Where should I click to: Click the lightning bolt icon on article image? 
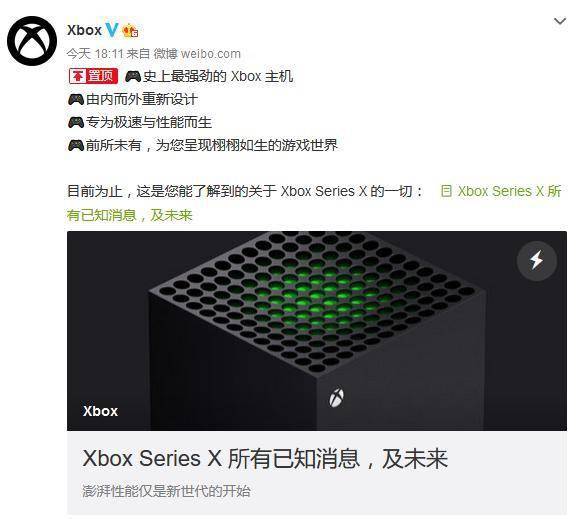coord(537,260)
